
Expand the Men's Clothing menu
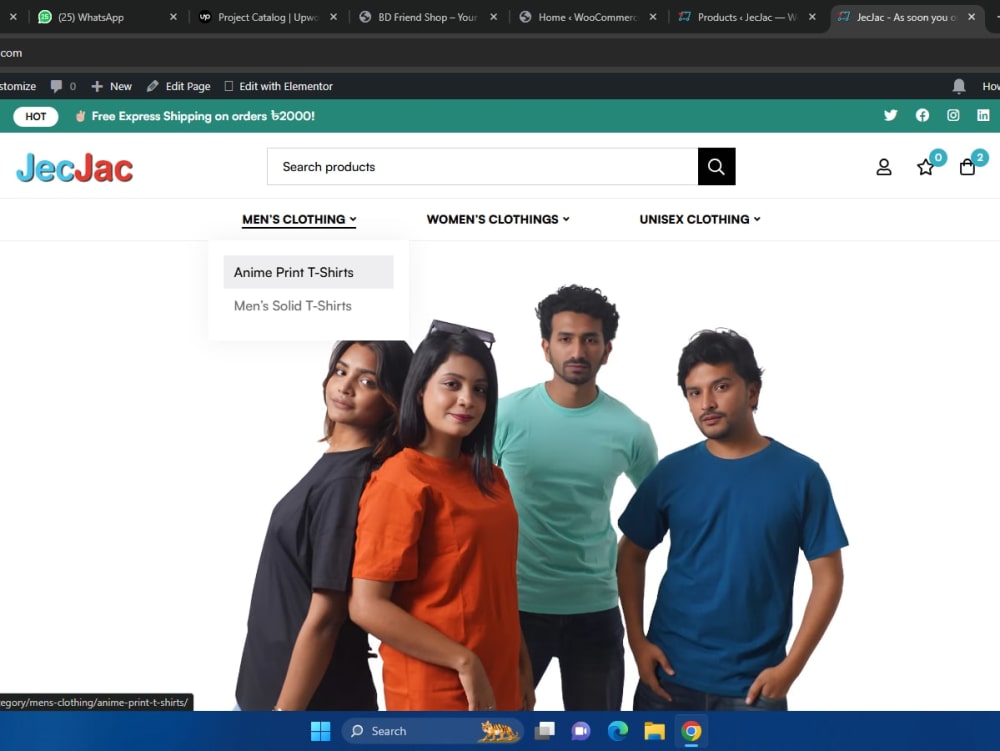pos(299,219)
